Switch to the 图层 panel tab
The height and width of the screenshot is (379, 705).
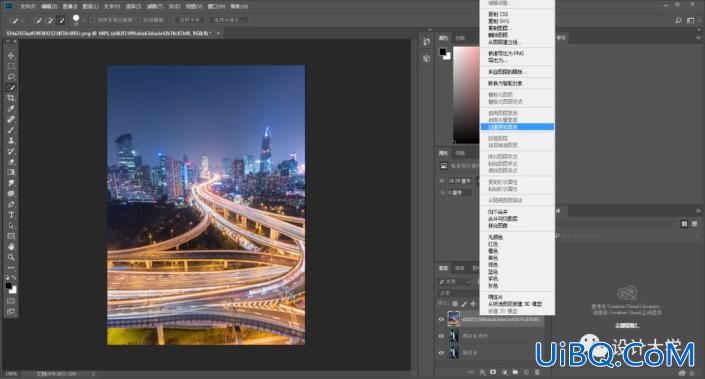pyautogui.click(x=443, y=268)
